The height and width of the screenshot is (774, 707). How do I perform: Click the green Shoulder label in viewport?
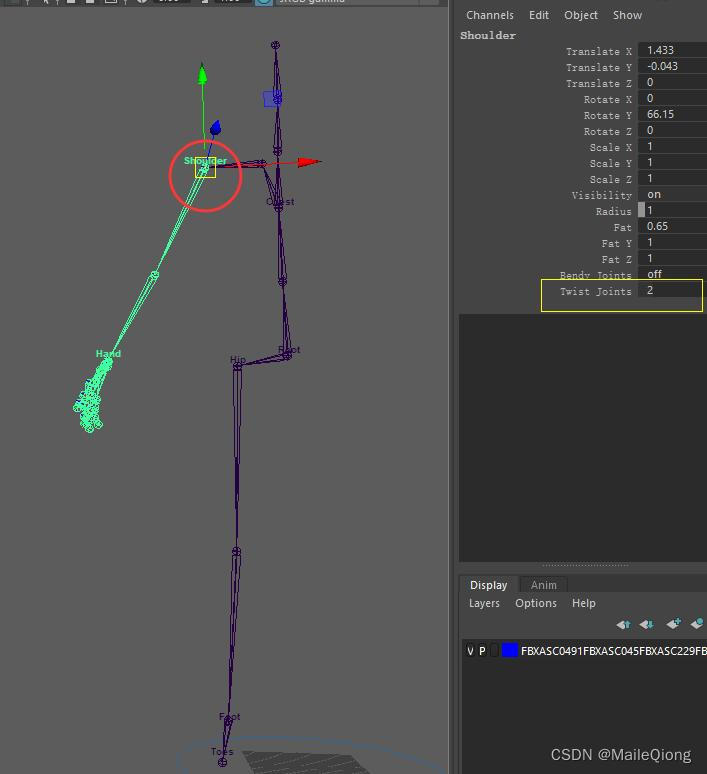pos(205,161)
